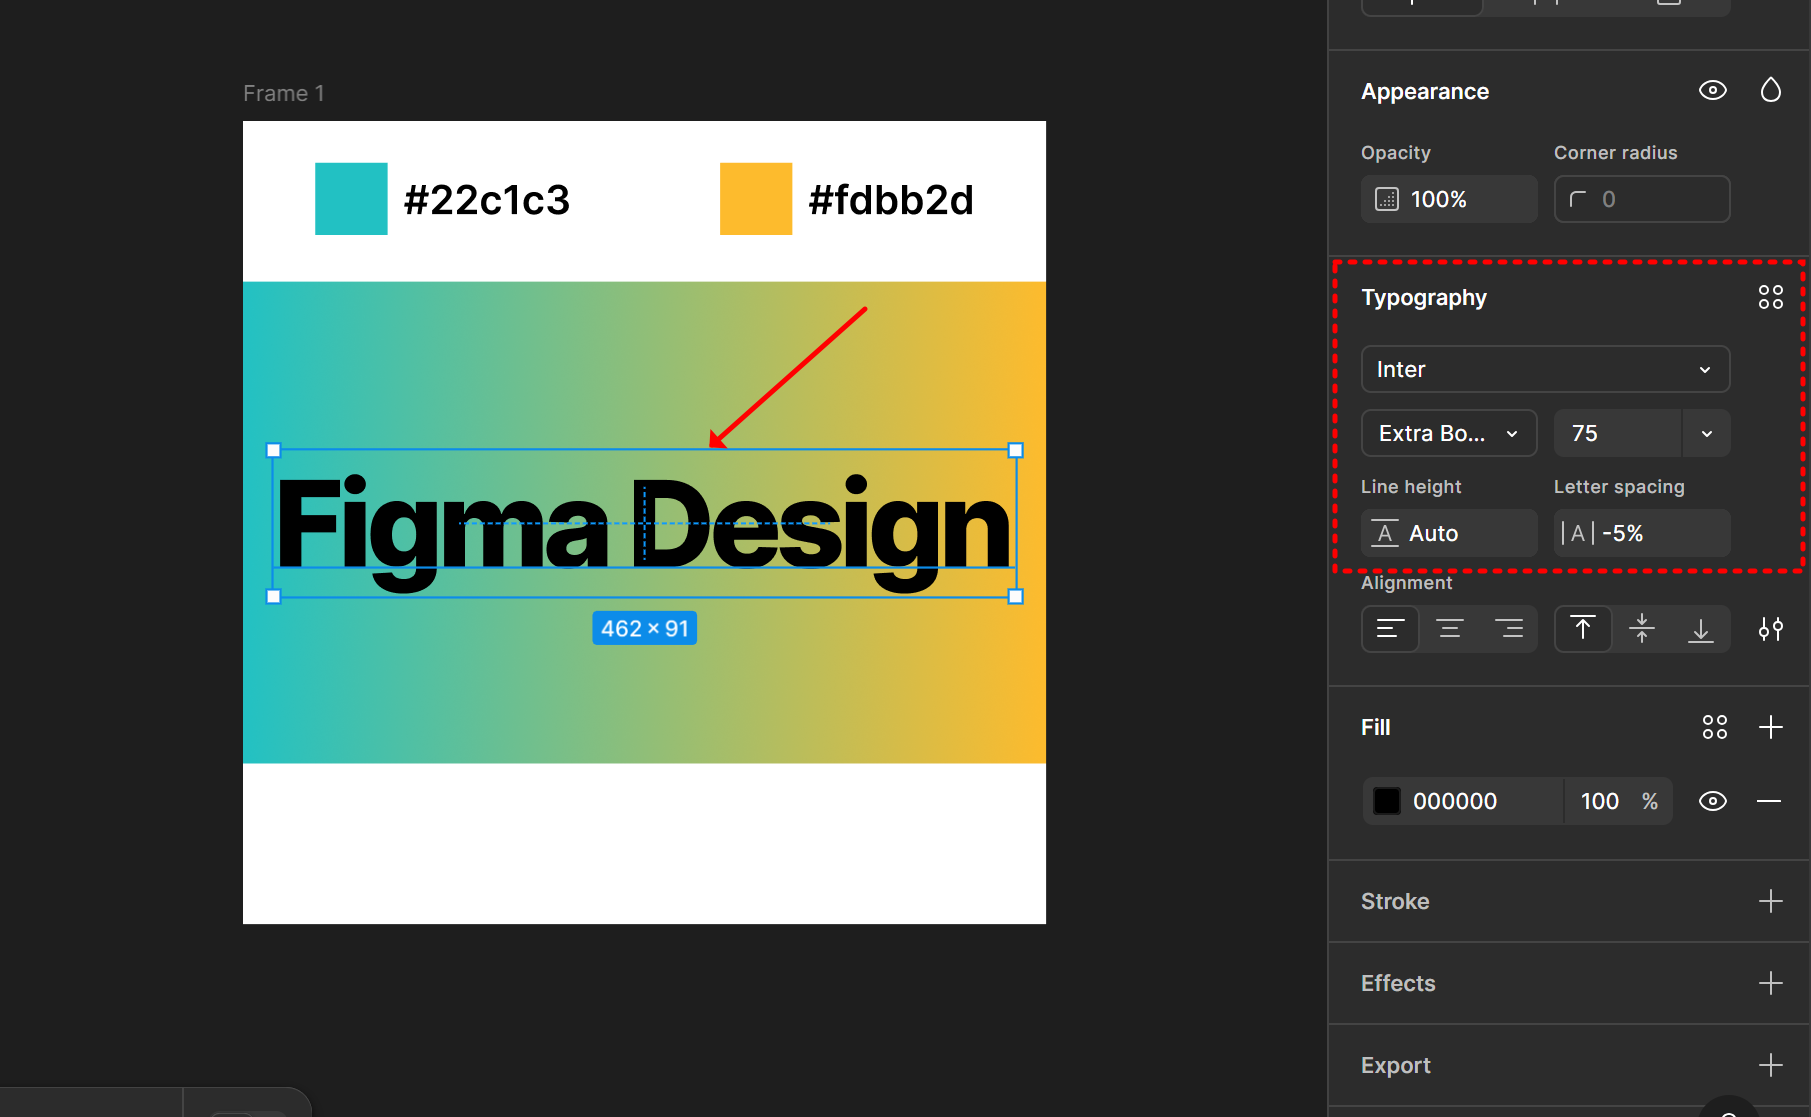Click the #fdbb2d text label

point(891,200)
